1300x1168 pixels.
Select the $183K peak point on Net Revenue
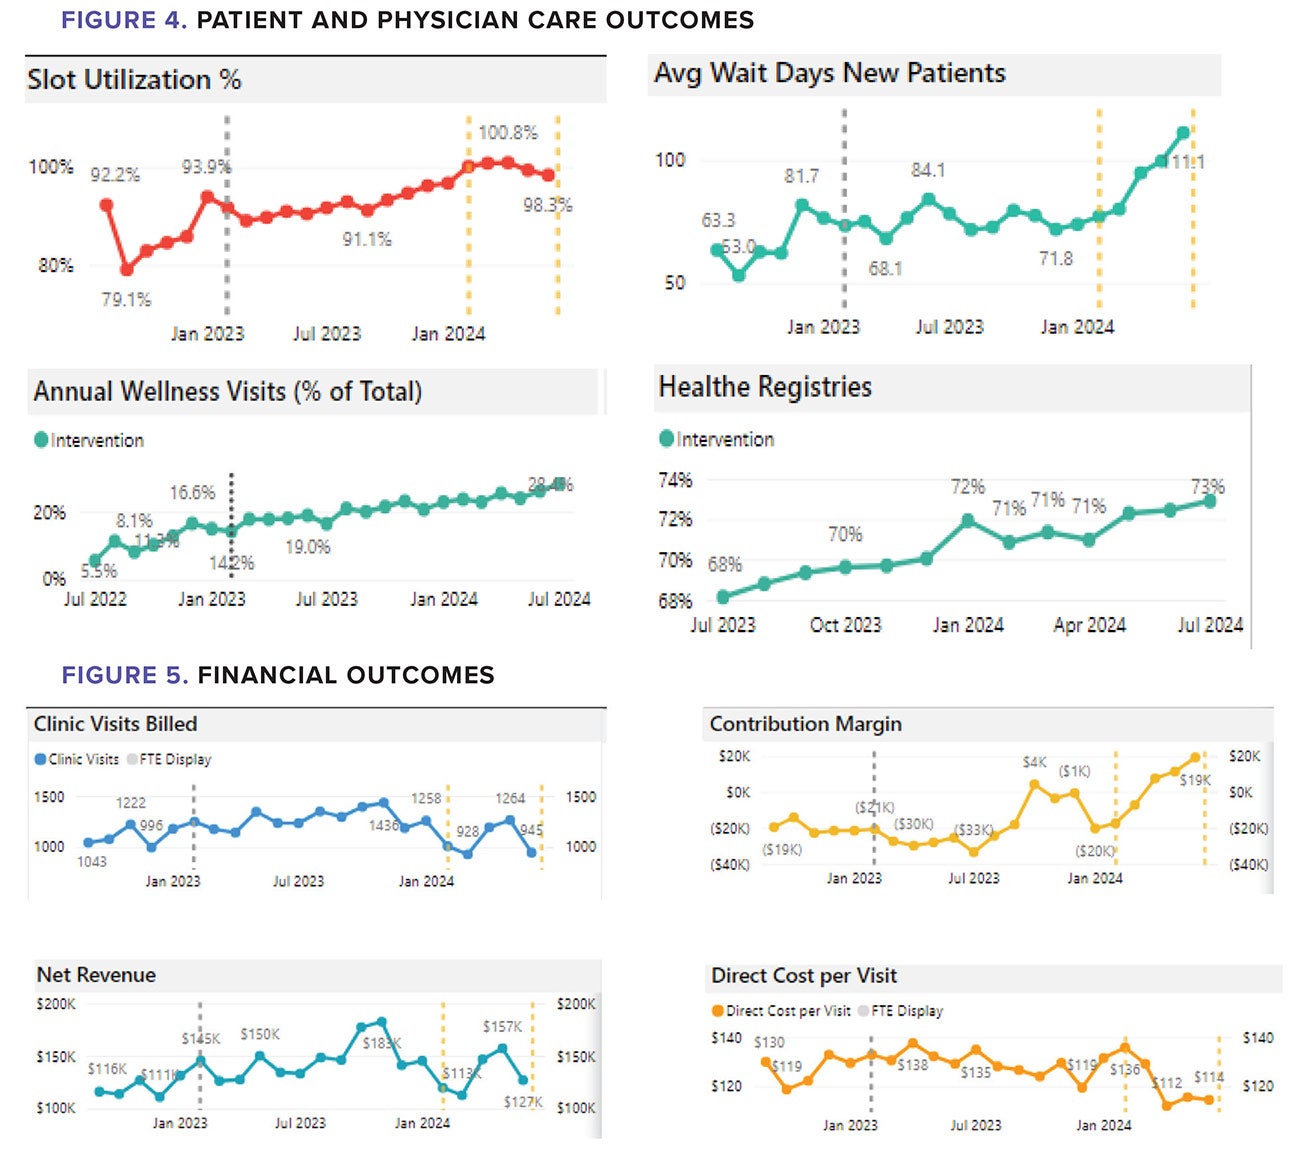point(381,1022)
